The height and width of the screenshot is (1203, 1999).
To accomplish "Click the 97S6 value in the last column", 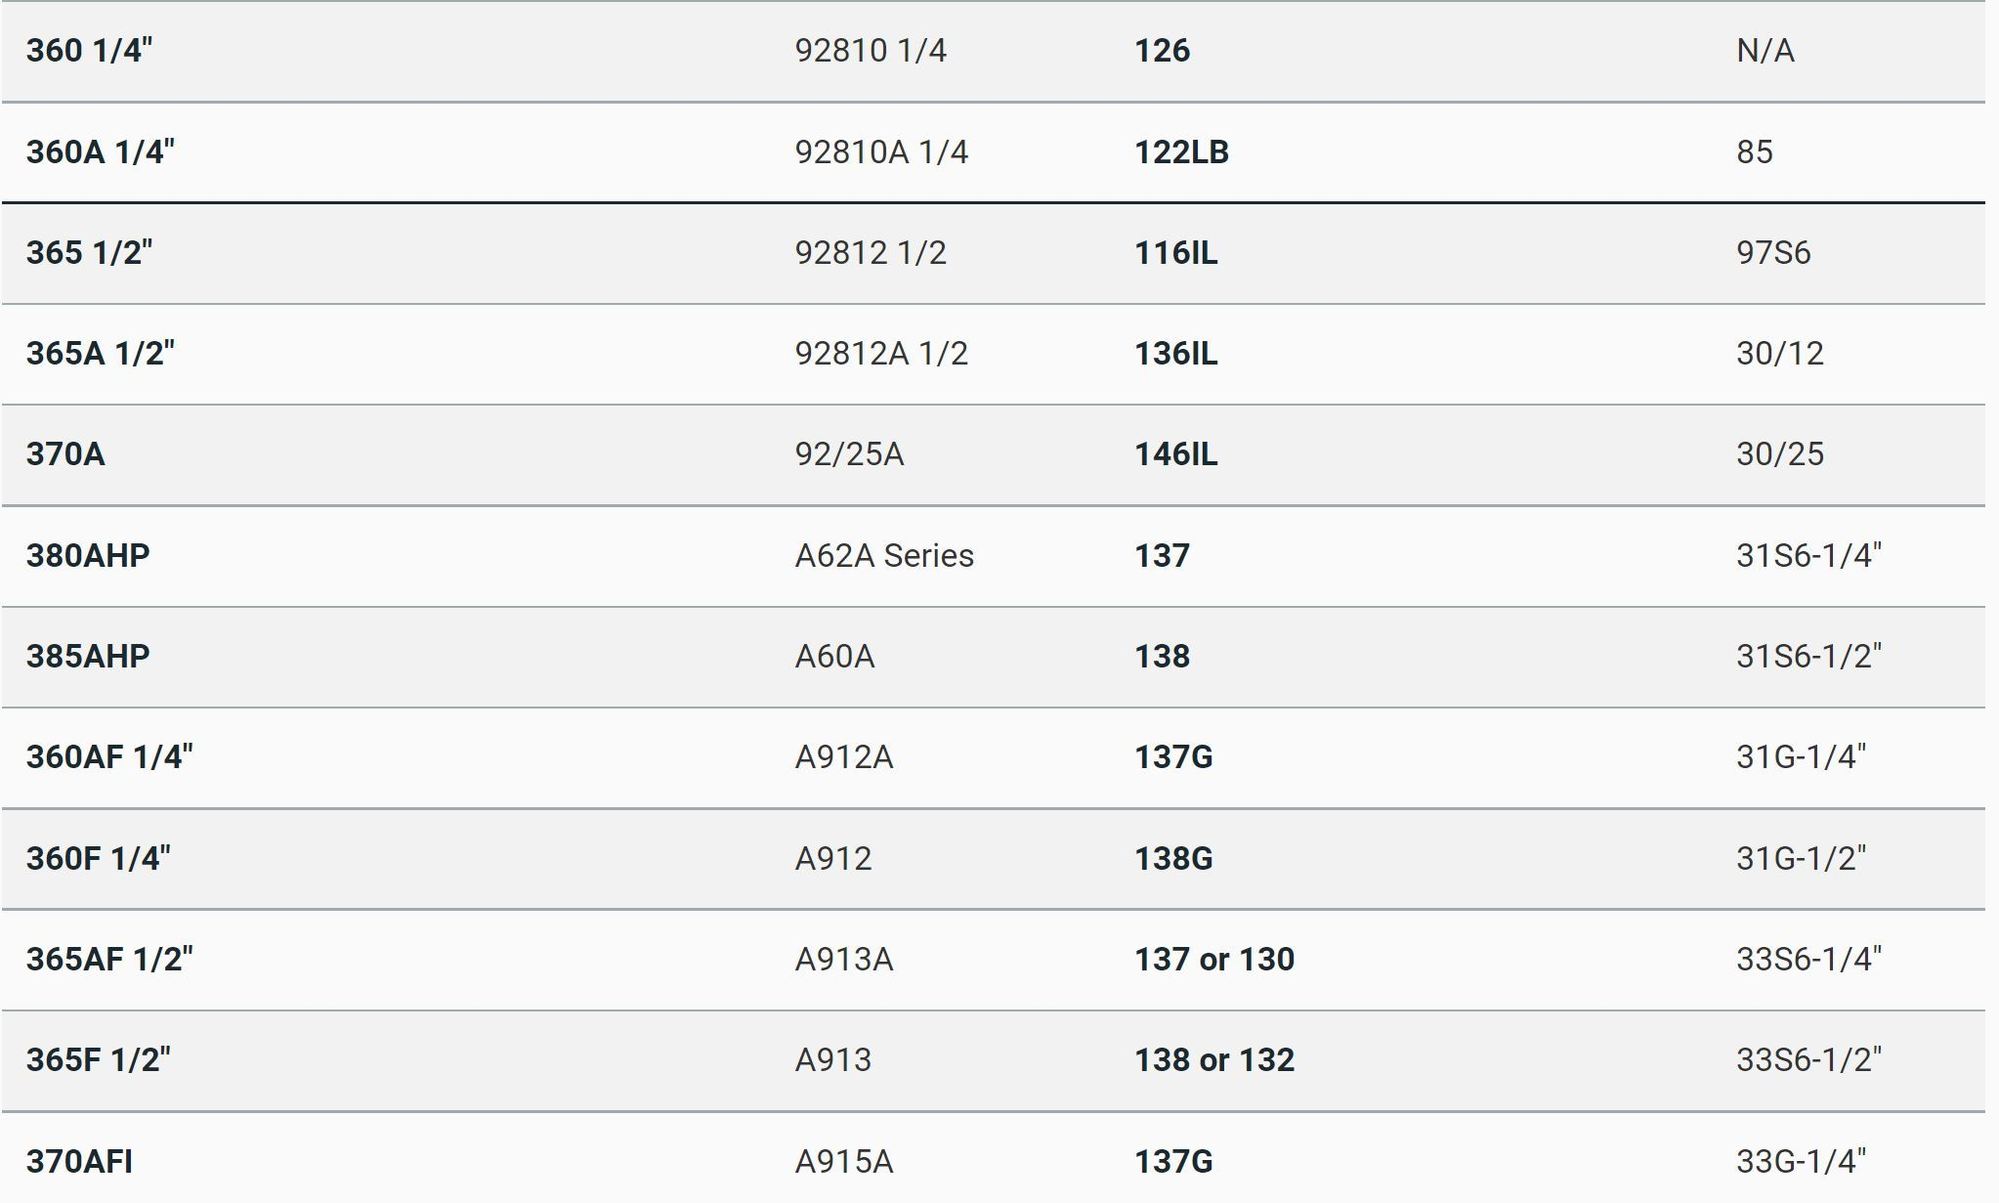I will 1773,253.
